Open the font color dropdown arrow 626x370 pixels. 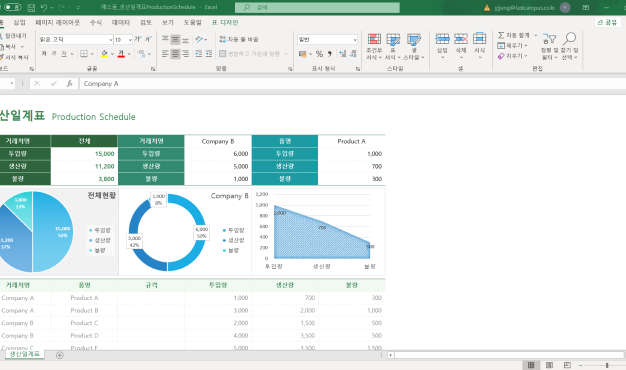129,54
